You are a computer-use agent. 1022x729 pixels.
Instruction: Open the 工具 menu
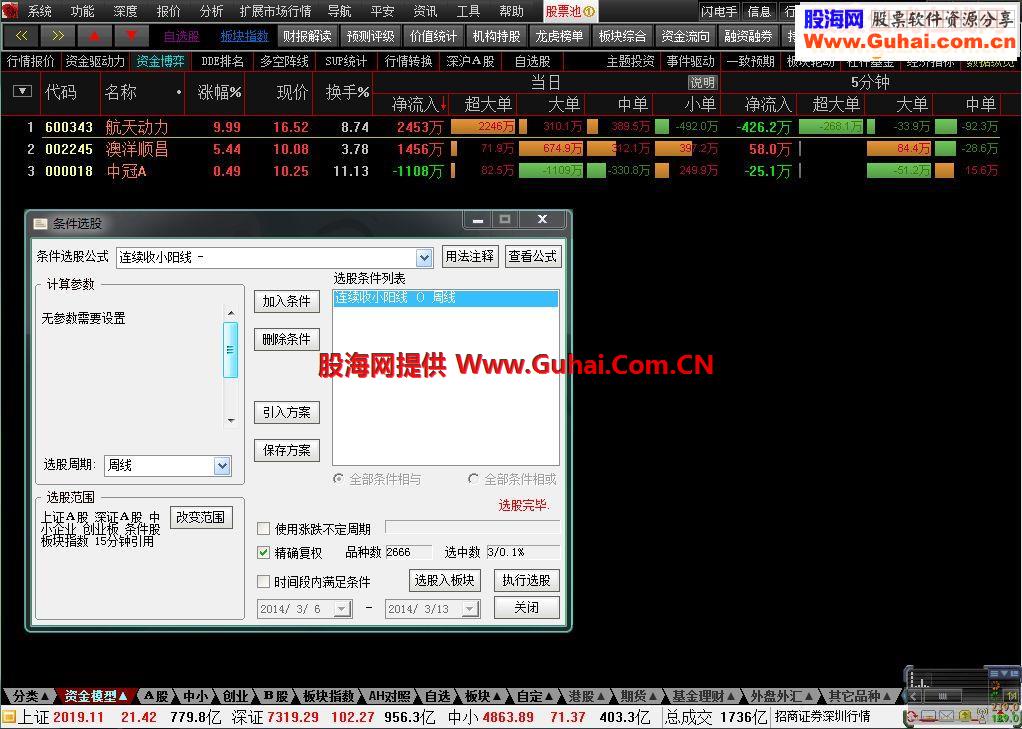pyautogui.click(x=468, y=11)
